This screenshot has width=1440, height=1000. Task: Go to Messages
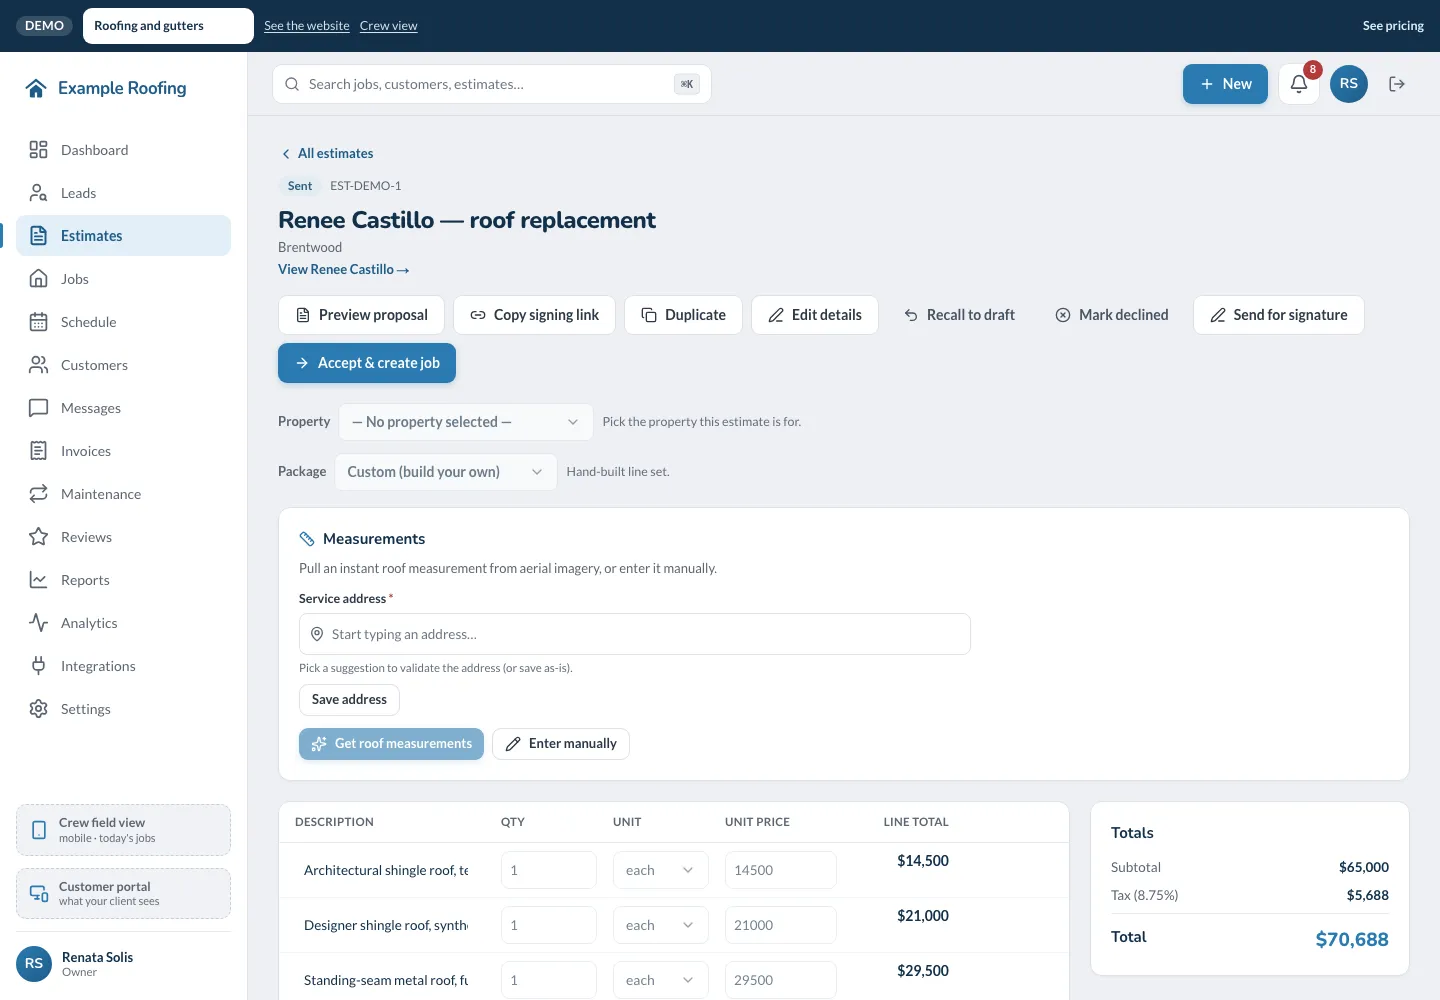click(123, 408)
